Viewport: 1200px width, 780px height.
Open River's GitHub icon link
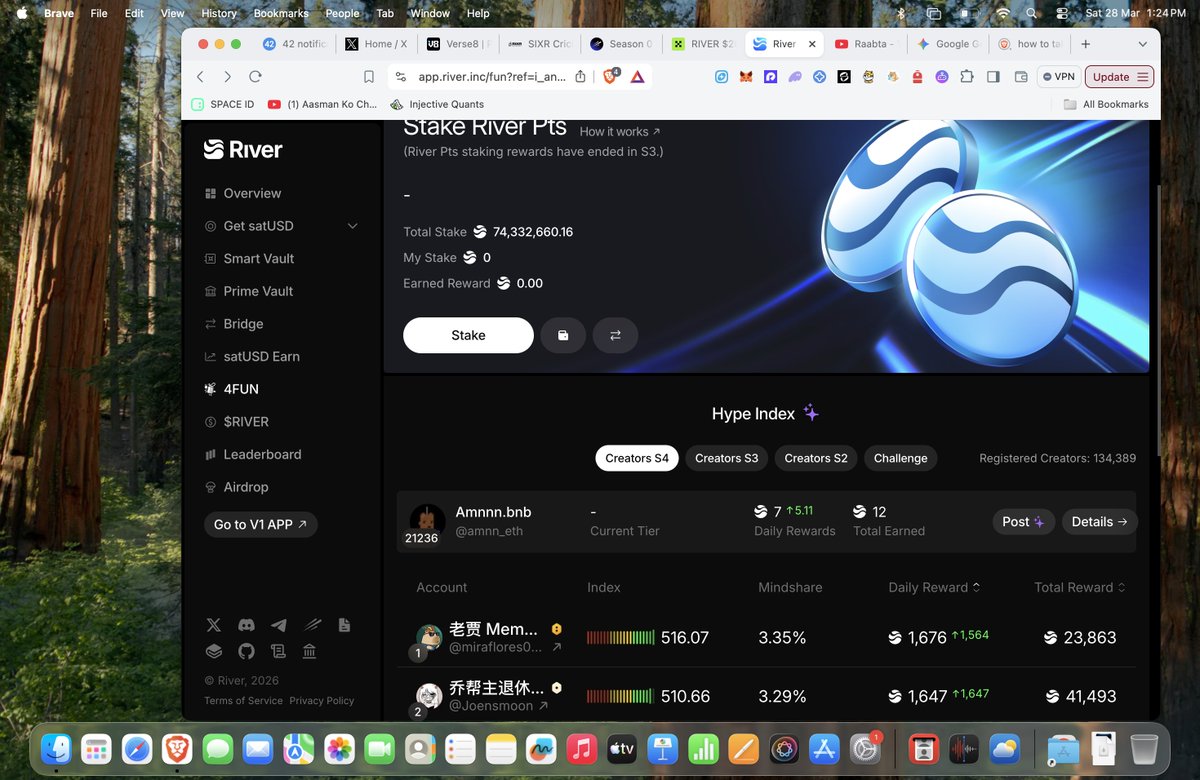click(246, 651)
